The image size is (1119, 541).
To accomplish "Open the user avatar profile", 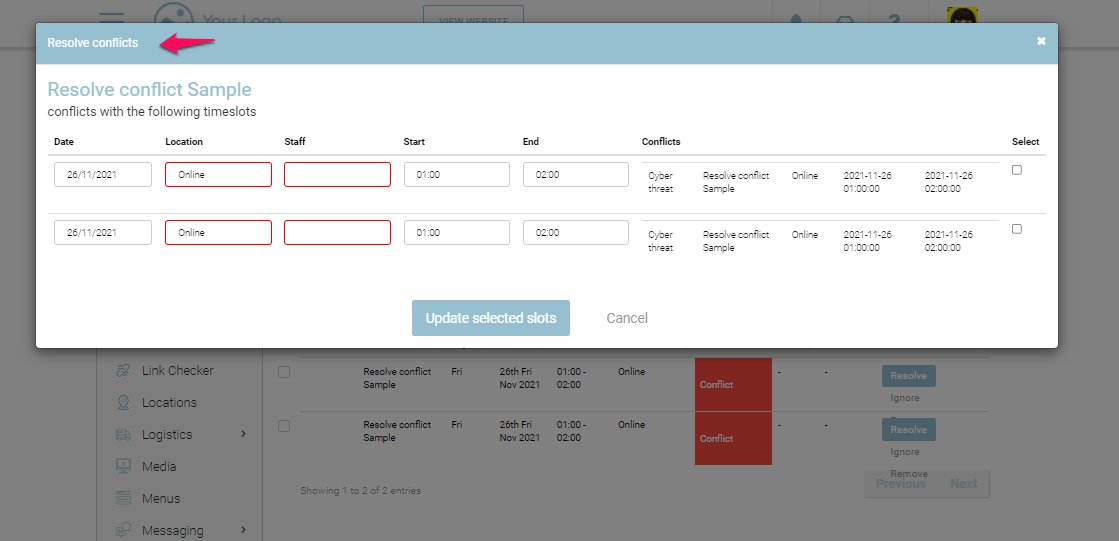I will tap(962, 18).
